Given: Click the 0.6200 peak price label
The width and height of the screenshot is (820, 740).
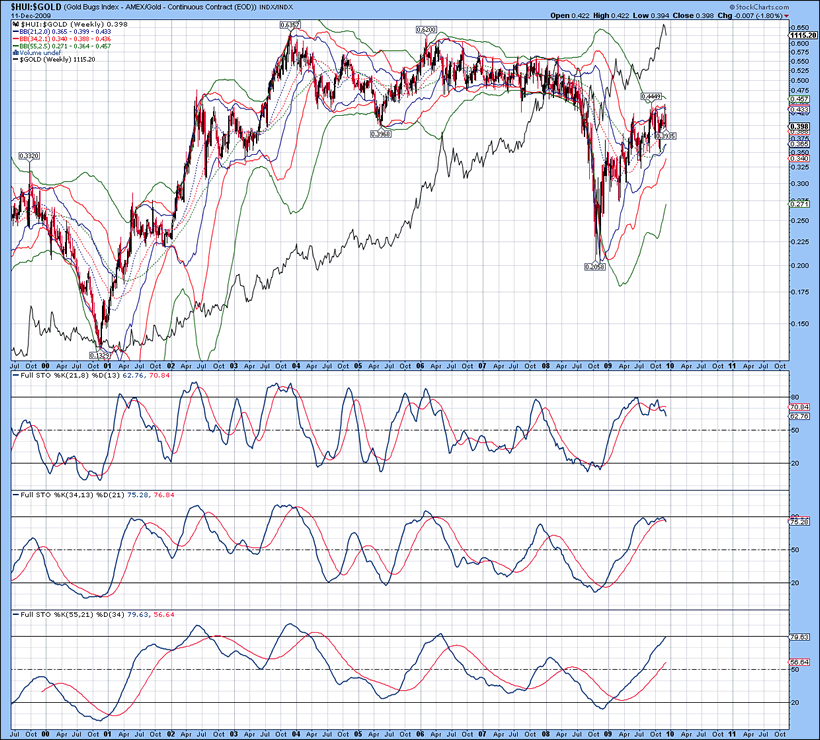Looking at the screenshot, I should (427, 31).
